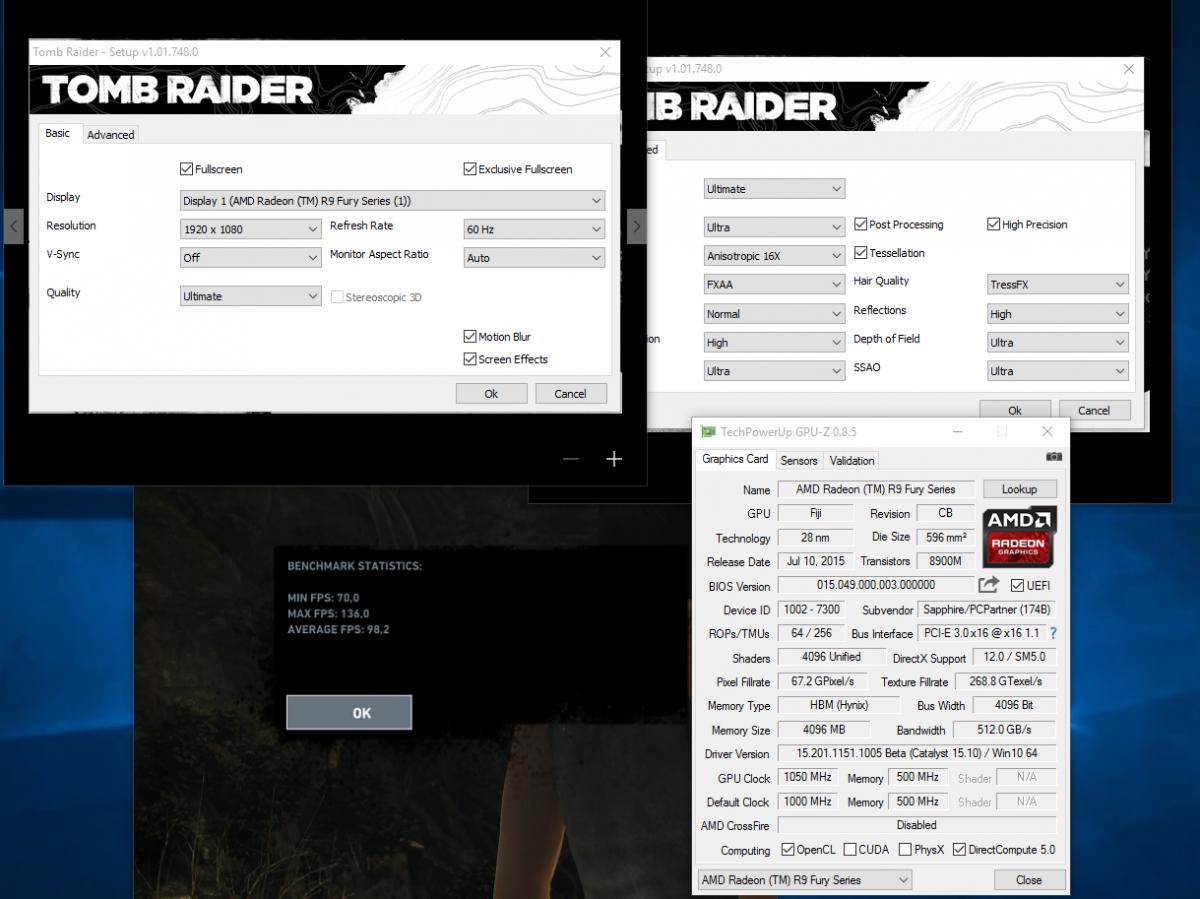Disable the Screen Effects checkbox
This screenshot has width=1200, height=899.
tap(470, 359)
